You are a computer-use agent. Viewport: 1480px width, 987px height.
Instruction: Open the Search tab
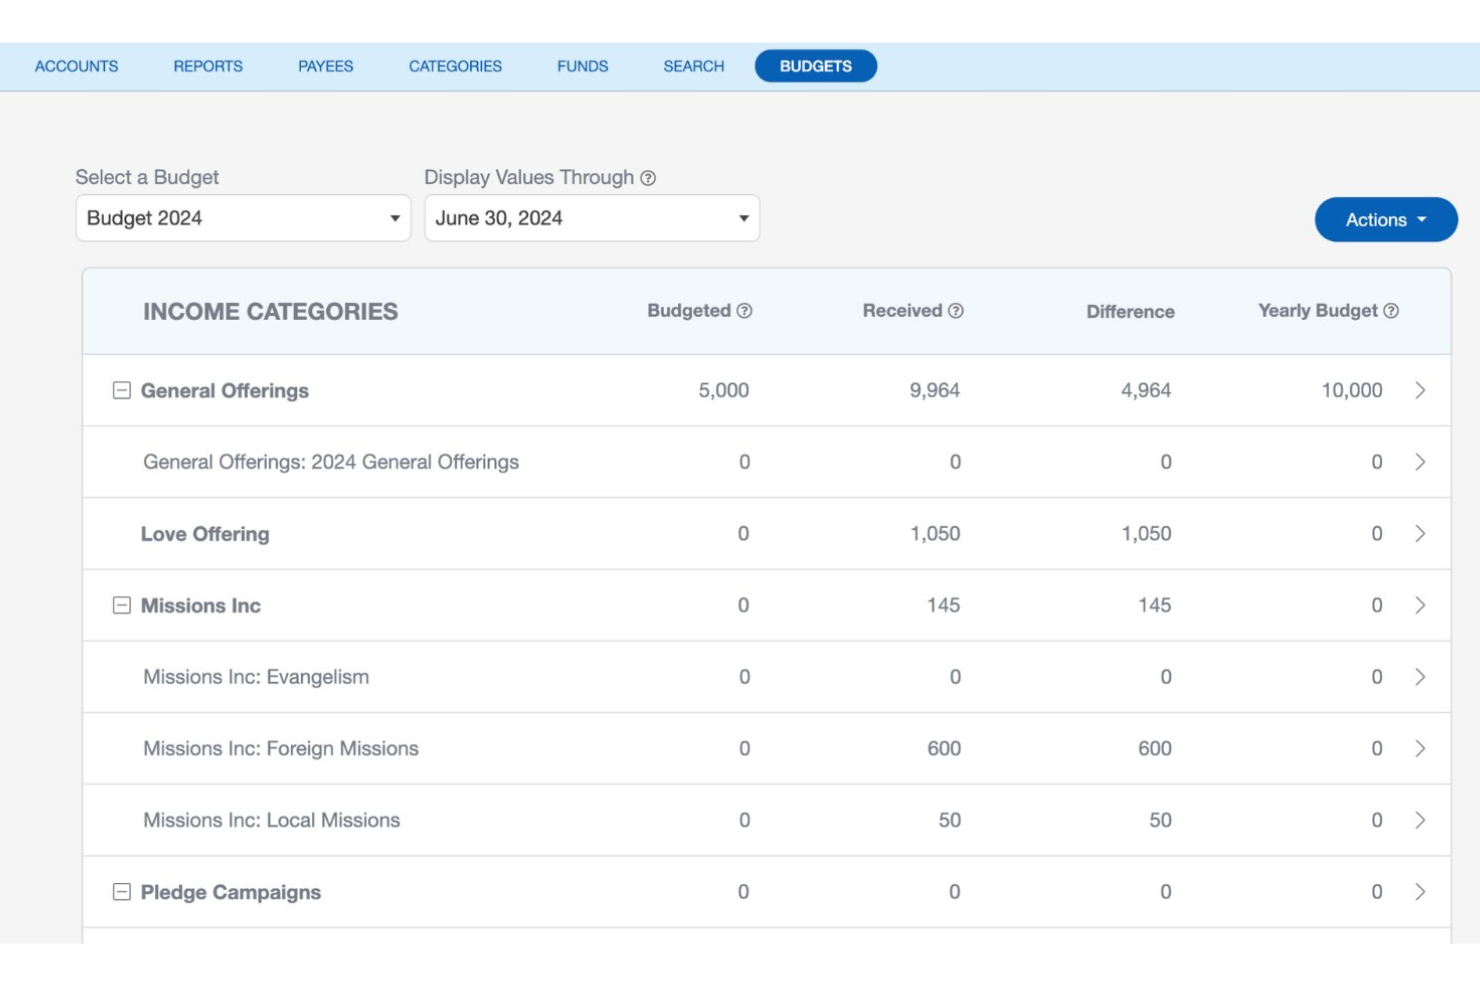[694, 66]
